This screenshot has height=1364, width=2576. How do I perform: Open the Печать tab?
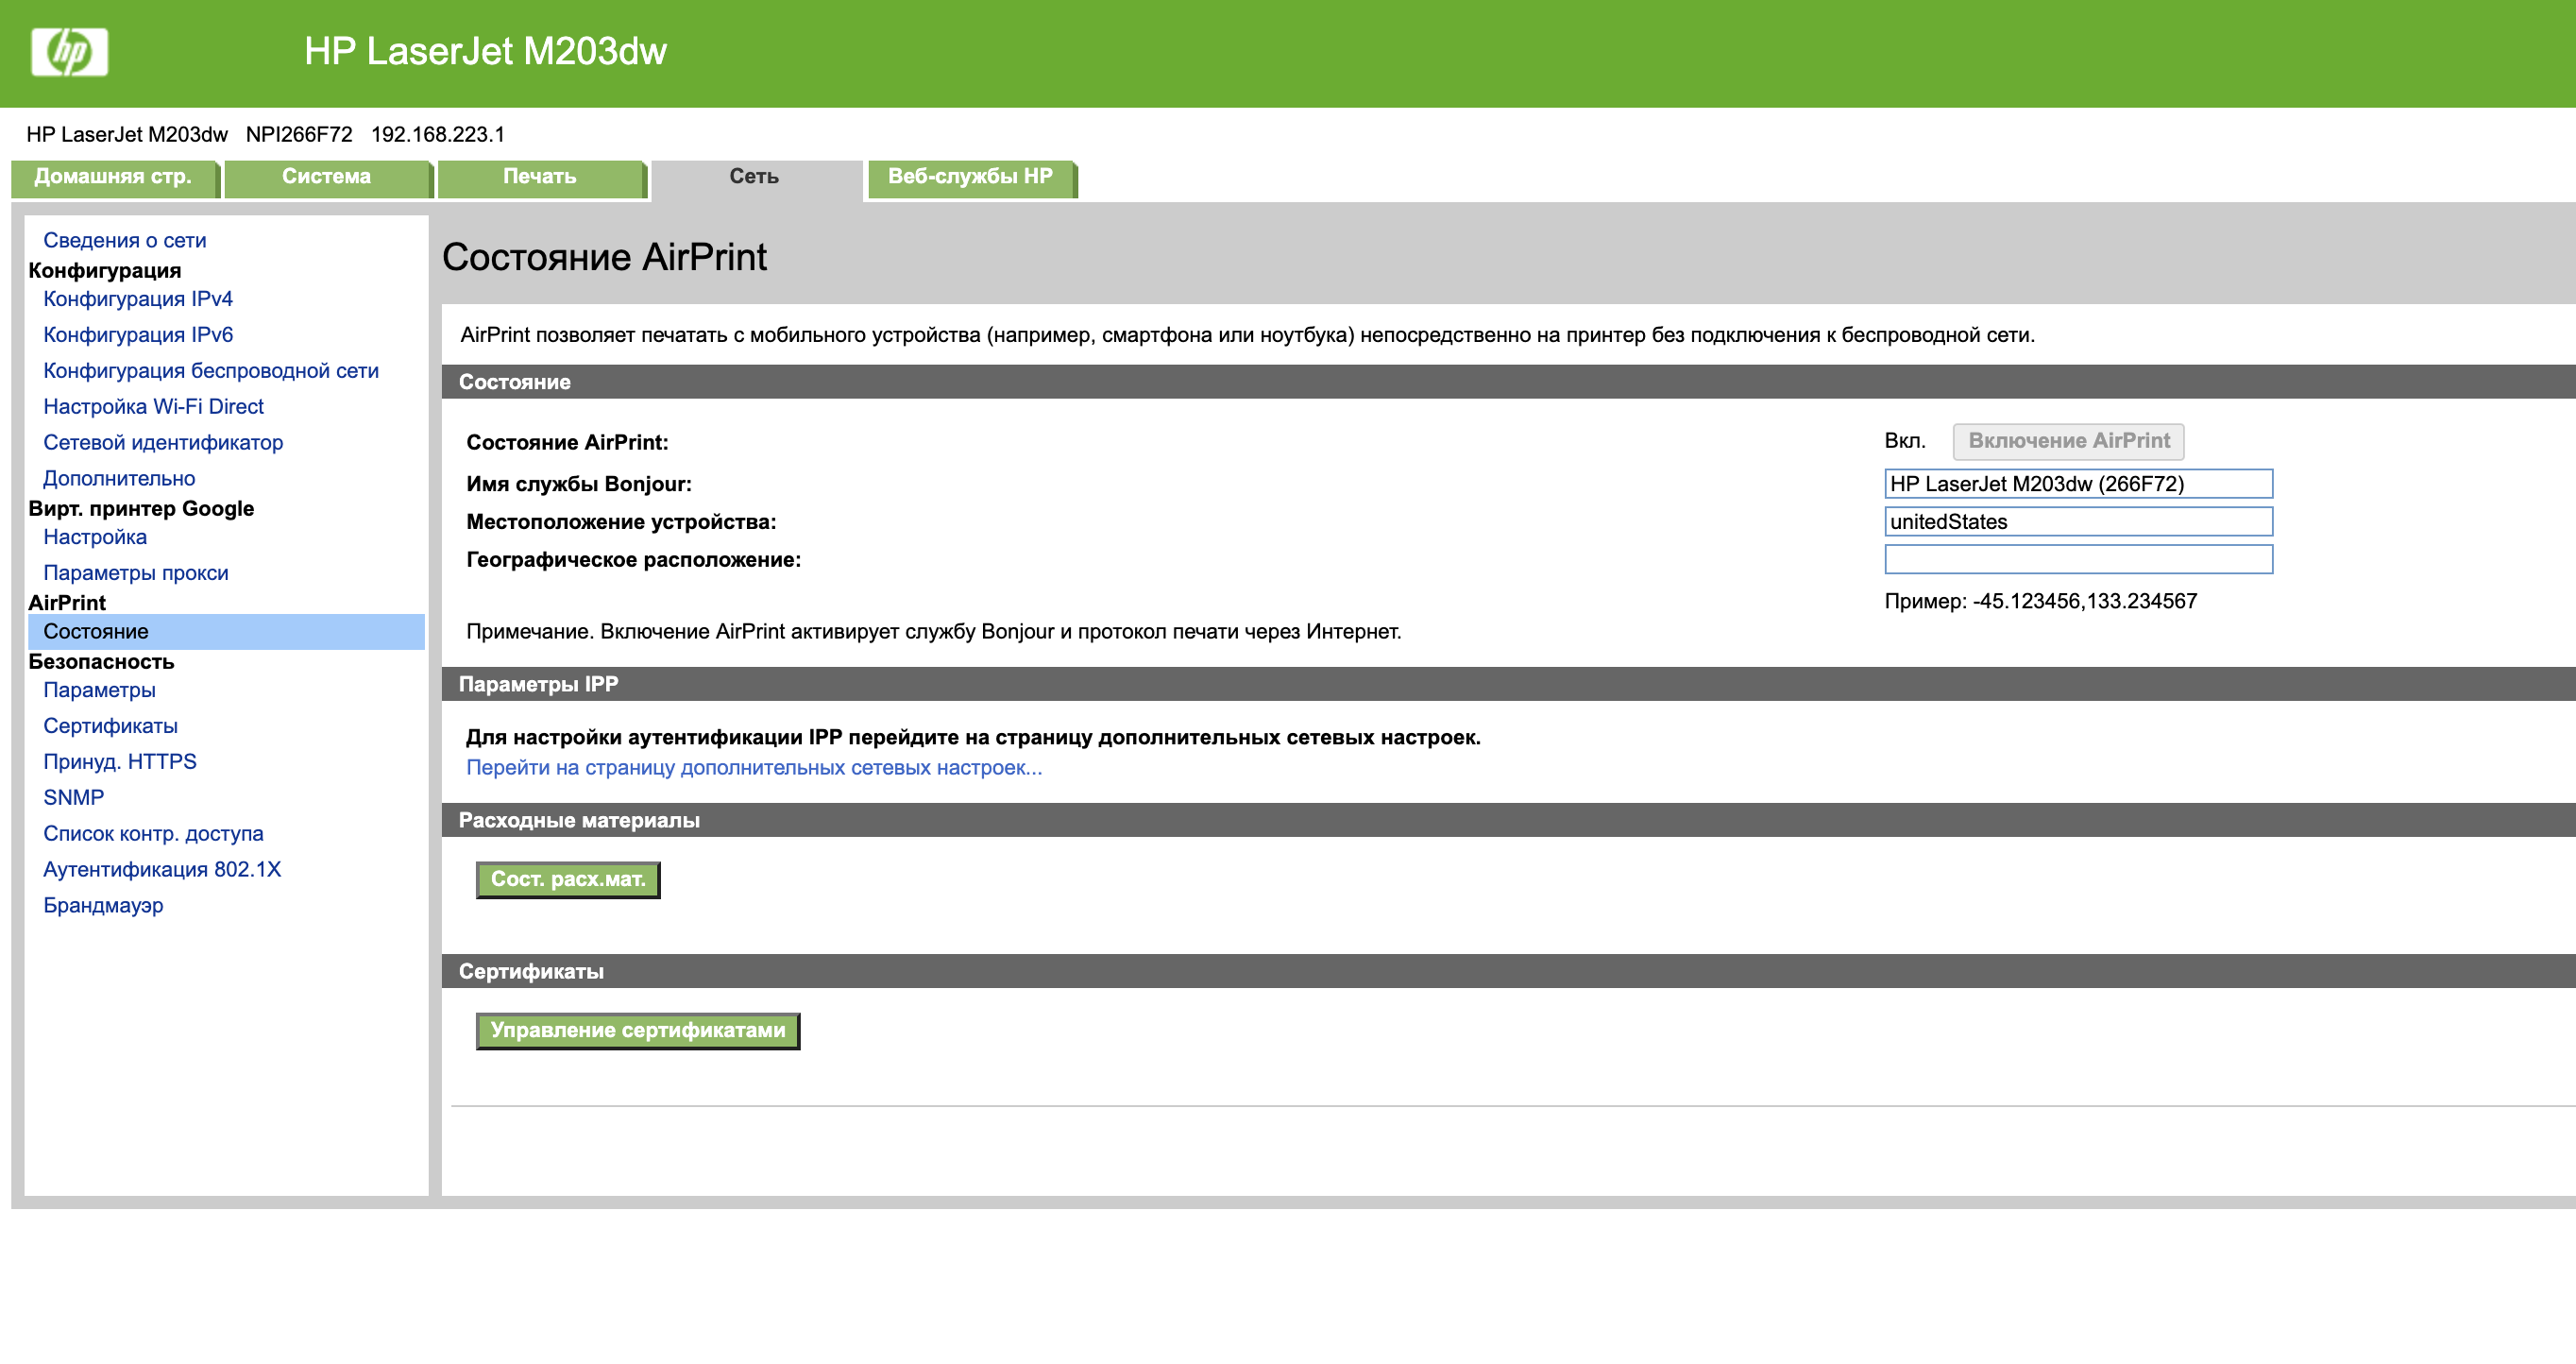[x=540, y=178]
